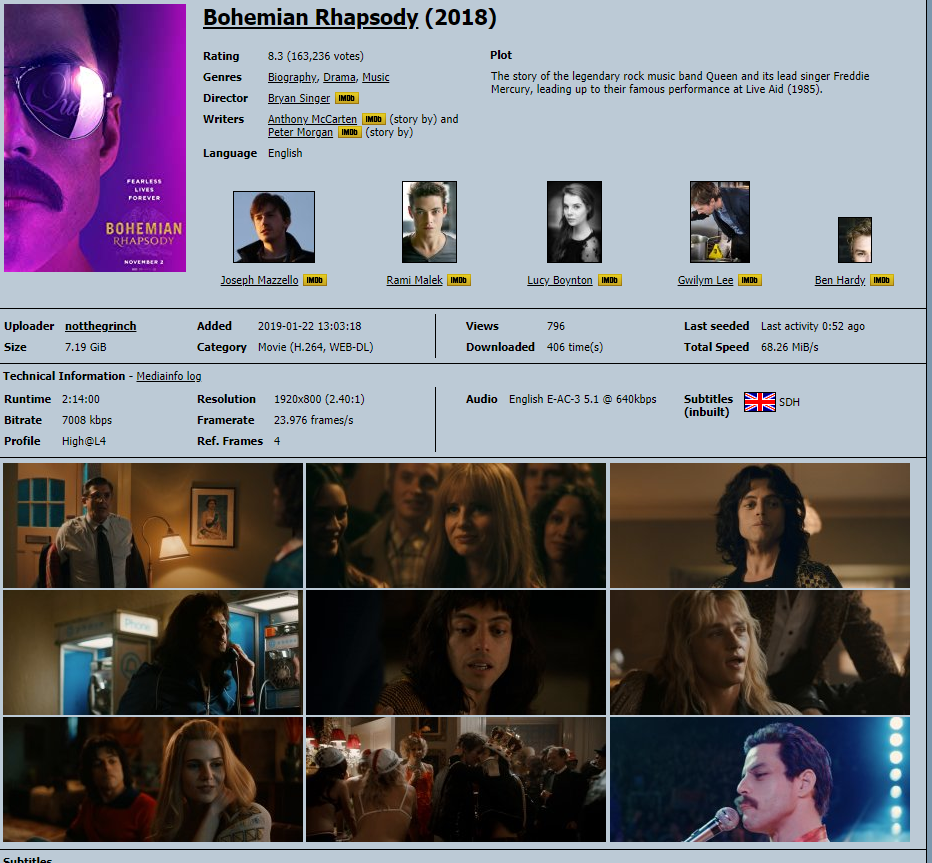
Task: Click IMDb badge next to Bryan Singer
Action: pyautogui.click(x=347, y=98)
